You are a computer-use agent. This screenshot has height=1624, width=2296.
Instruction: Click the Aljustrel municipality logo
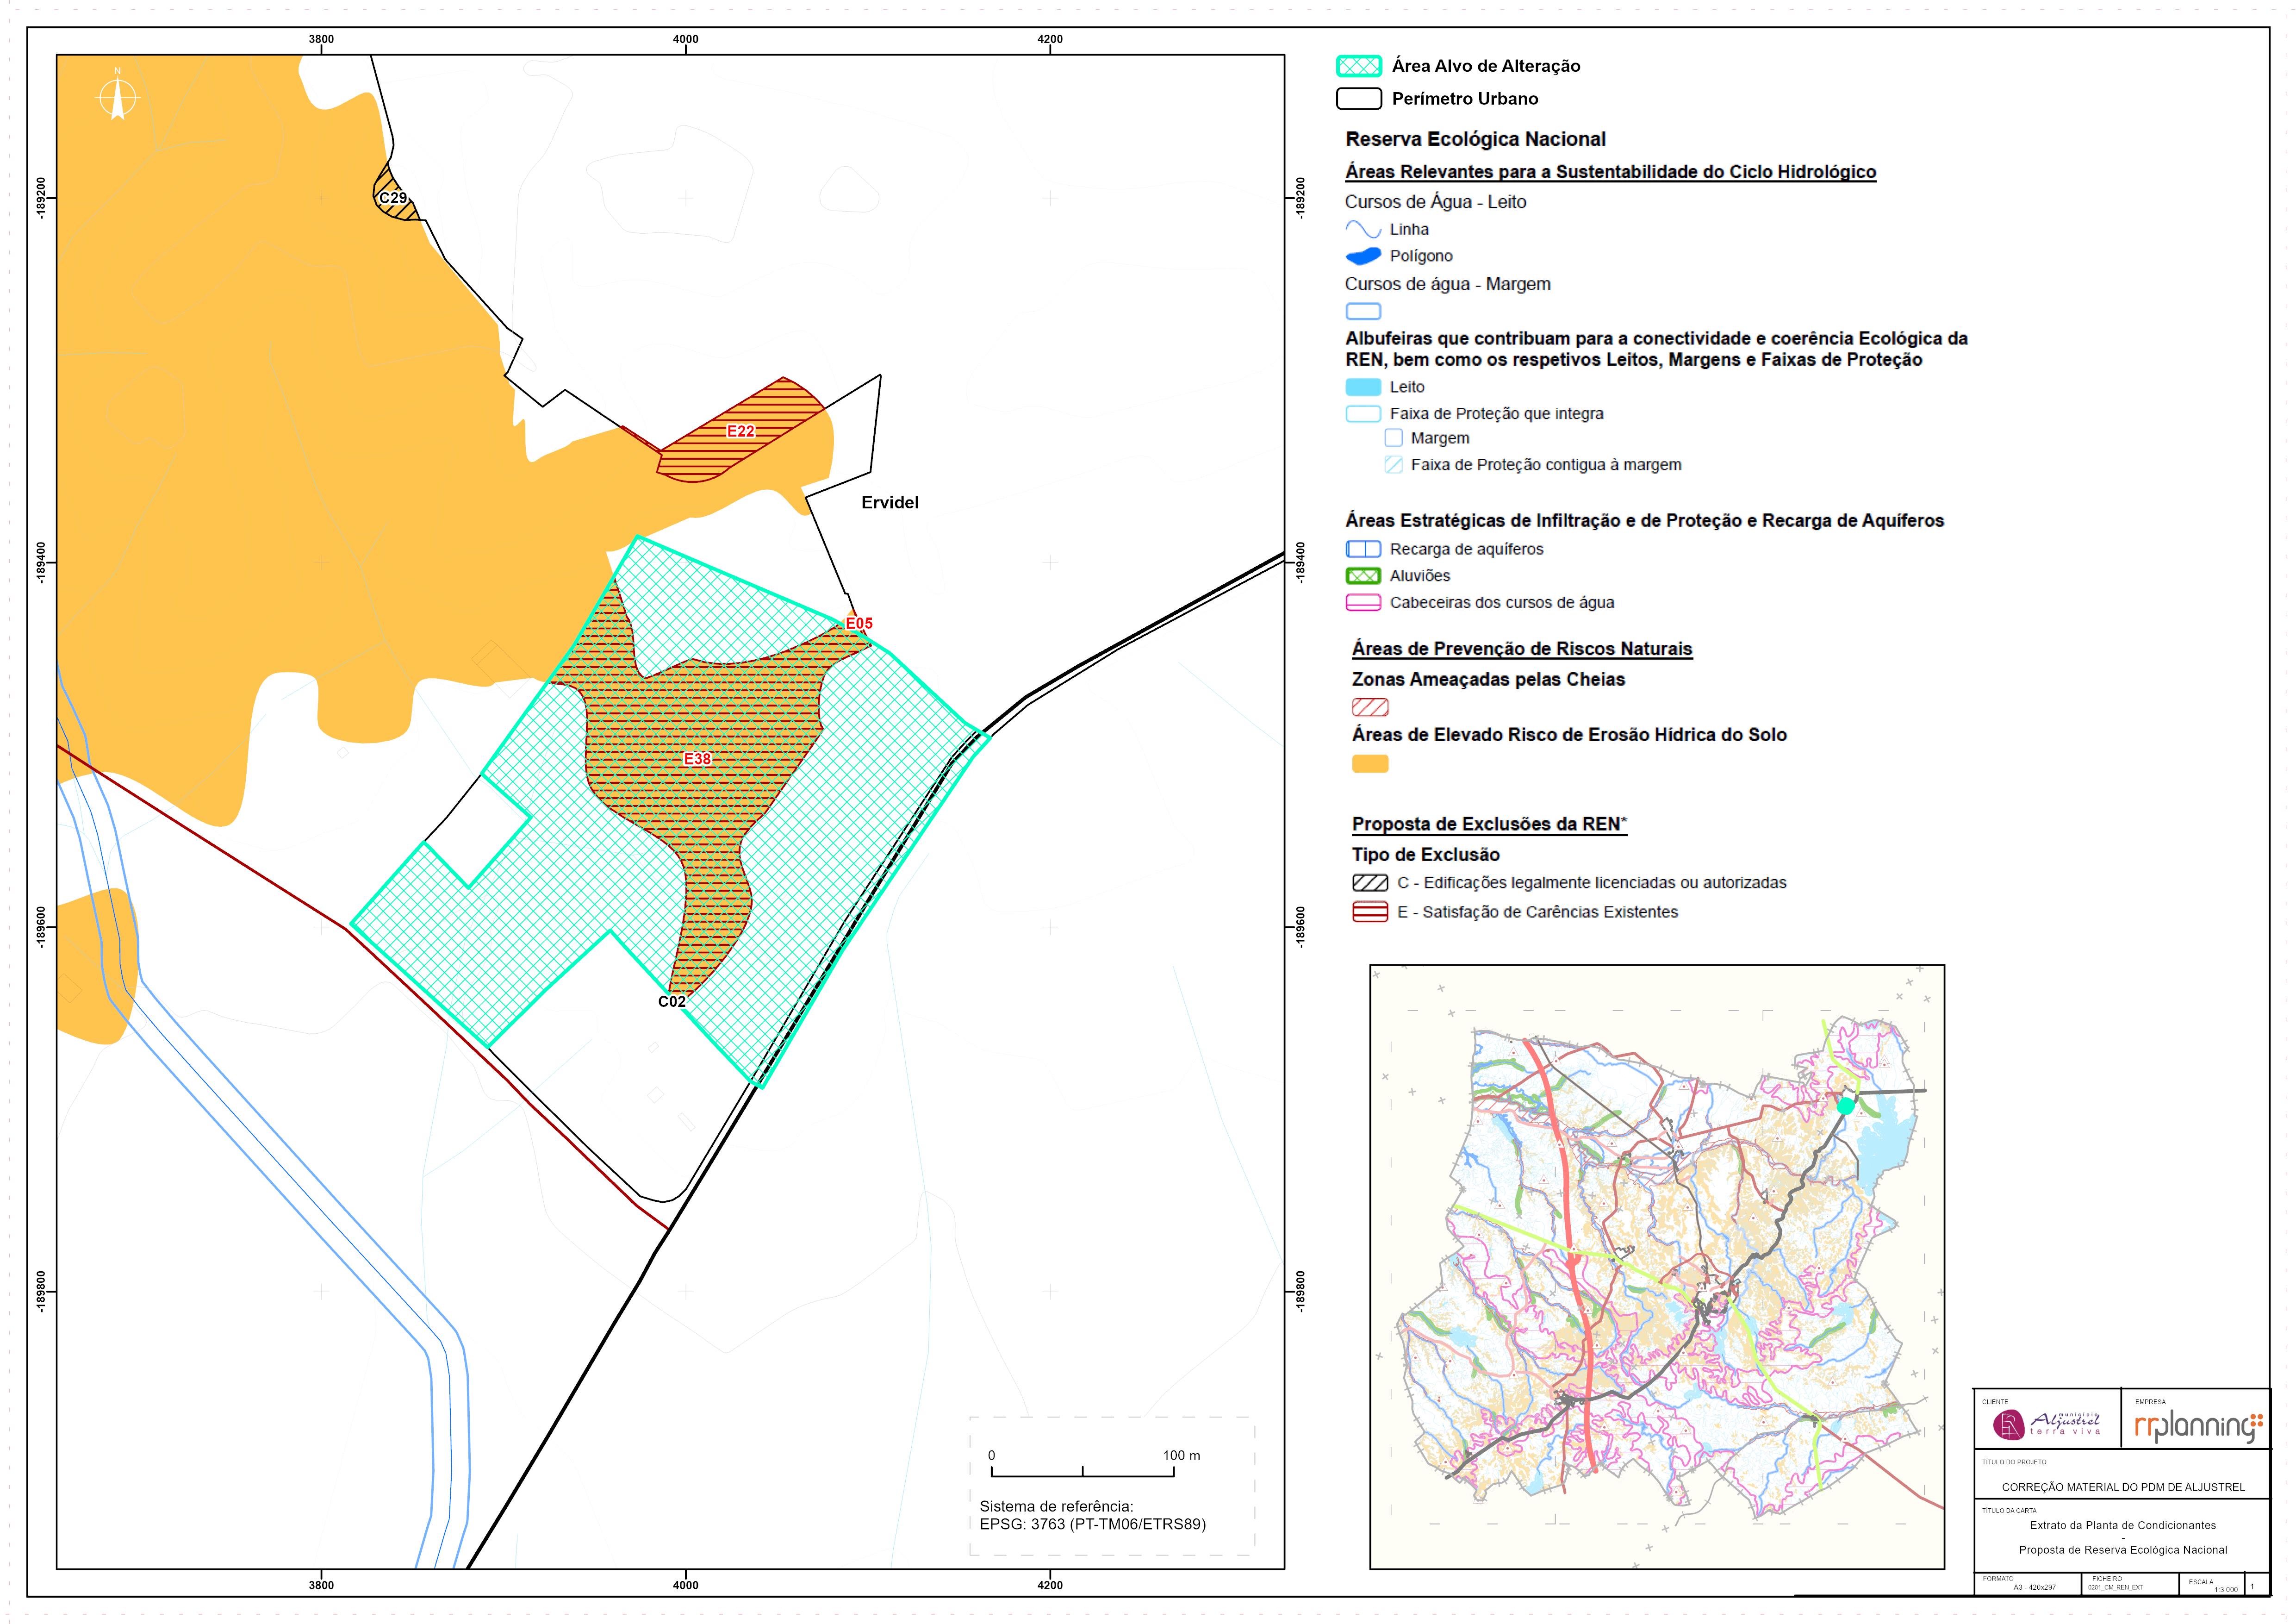click(2047, 1423)
